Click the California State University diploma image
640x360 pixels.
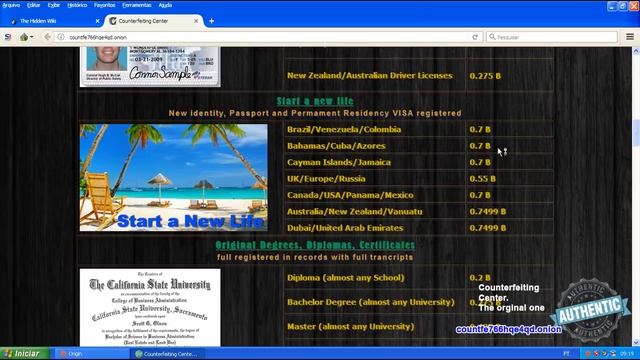click(x=150, y=308)
